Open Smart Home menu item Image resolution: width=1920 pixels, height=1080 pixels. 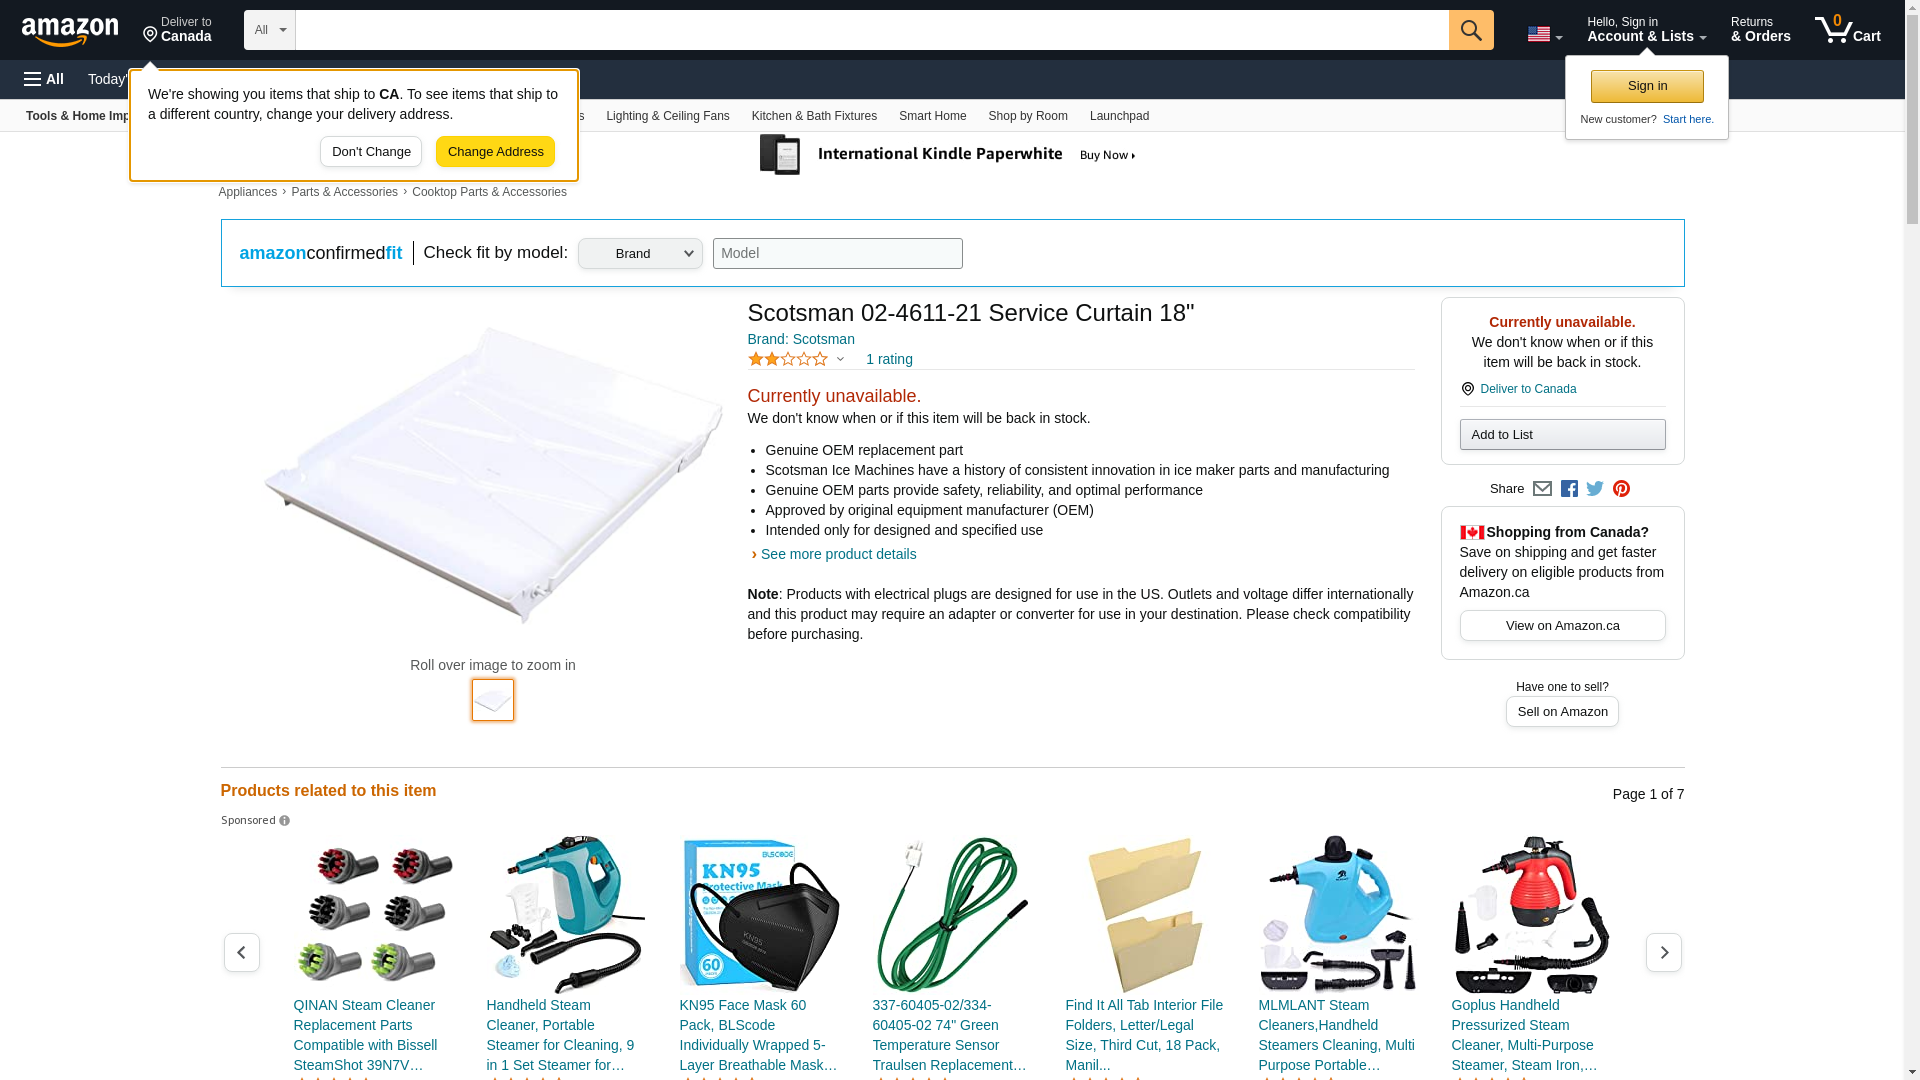[932, 116]
